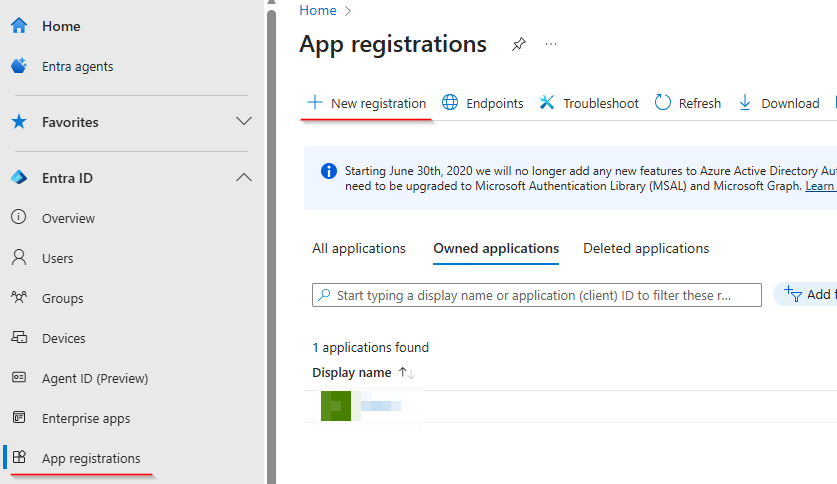This screenshot has height=484, width=837.
Task: Click the Favorites star icon
Action: tap(19, 122)
